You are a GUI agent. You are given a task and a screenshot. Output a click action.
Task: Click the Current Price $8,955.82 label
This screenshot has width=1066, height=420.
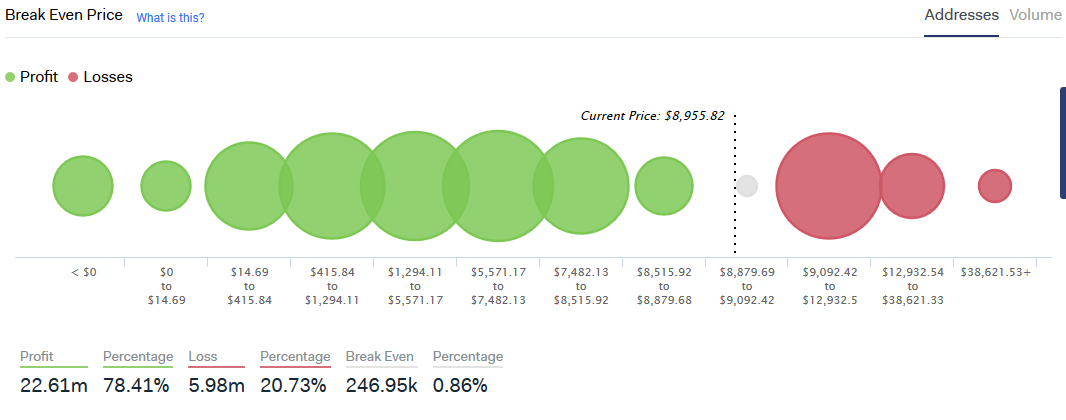[x=652, y=116]
